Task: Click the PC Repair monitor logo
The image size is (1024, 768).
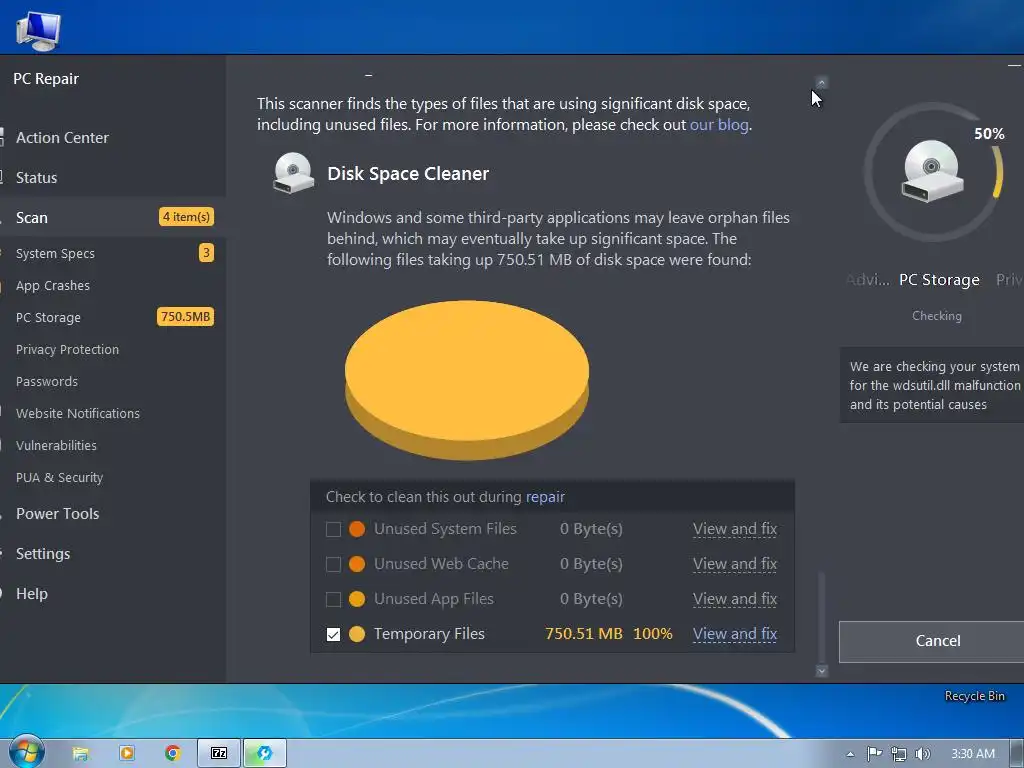Action: (x=38, y=29)
